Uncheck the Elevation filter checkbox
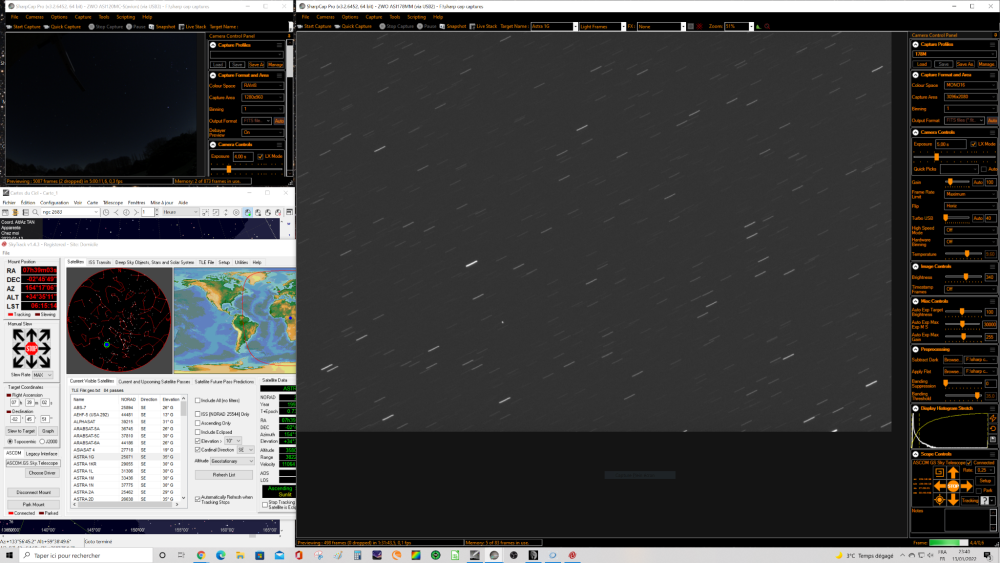 [x=198, y=441]
